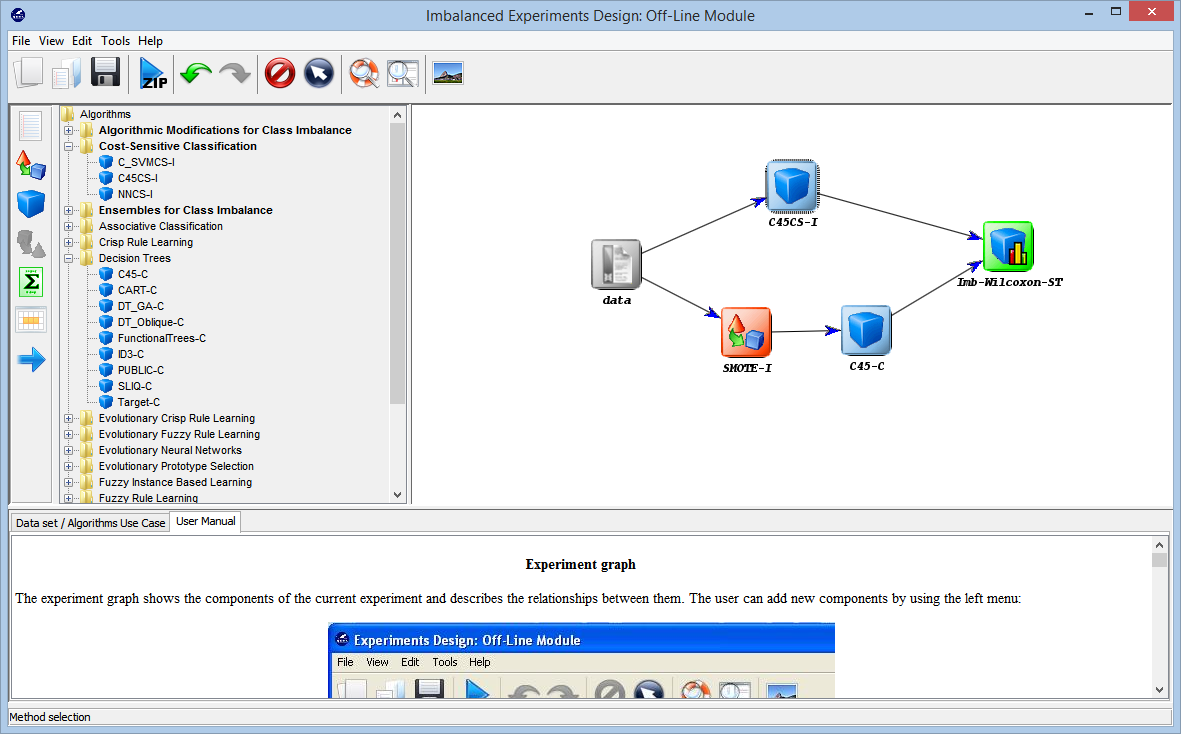Click the Open experiment toolbar icon
Image resolution: width=1181 pixels, height=734 pixels.
(x=67, y=73)
